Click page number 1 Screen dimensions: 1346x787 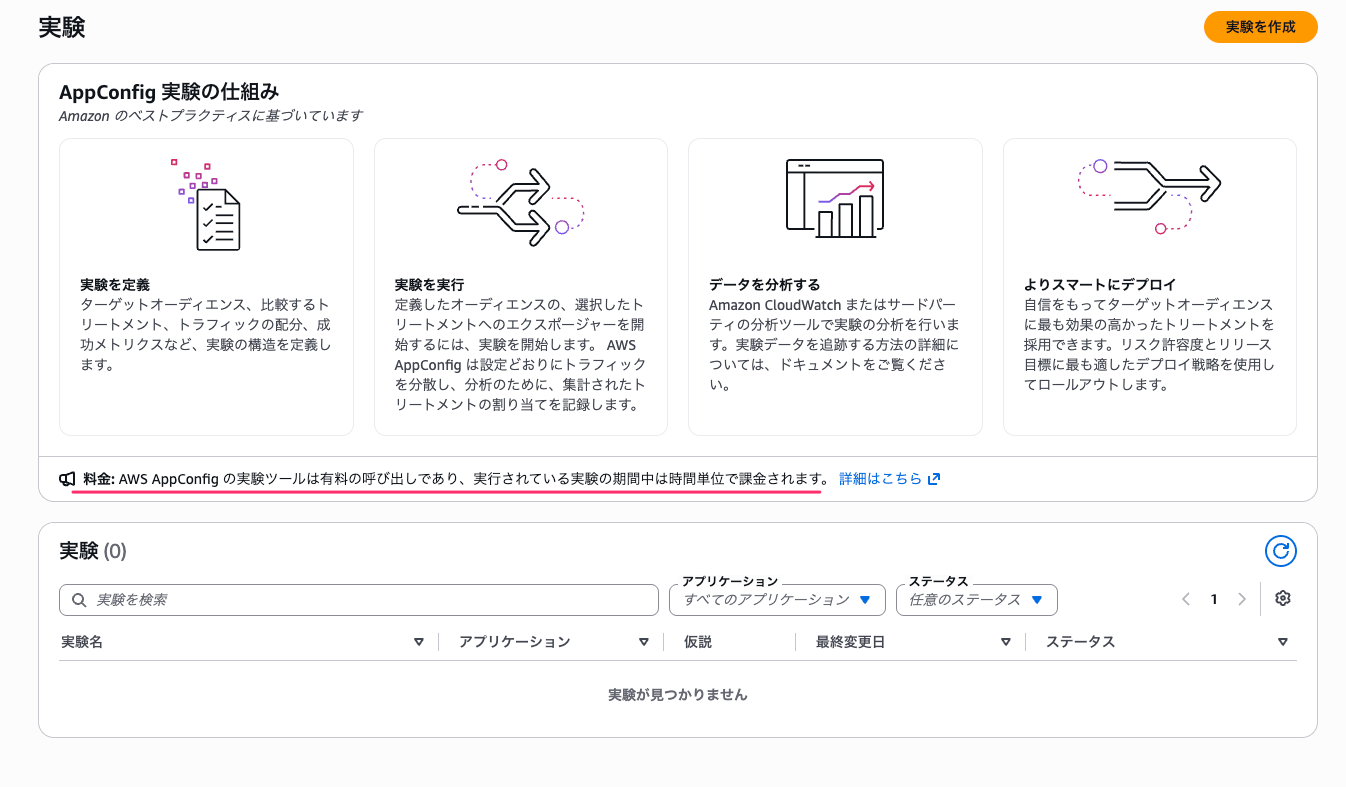pyautogui.click(x=1214, y=599)
